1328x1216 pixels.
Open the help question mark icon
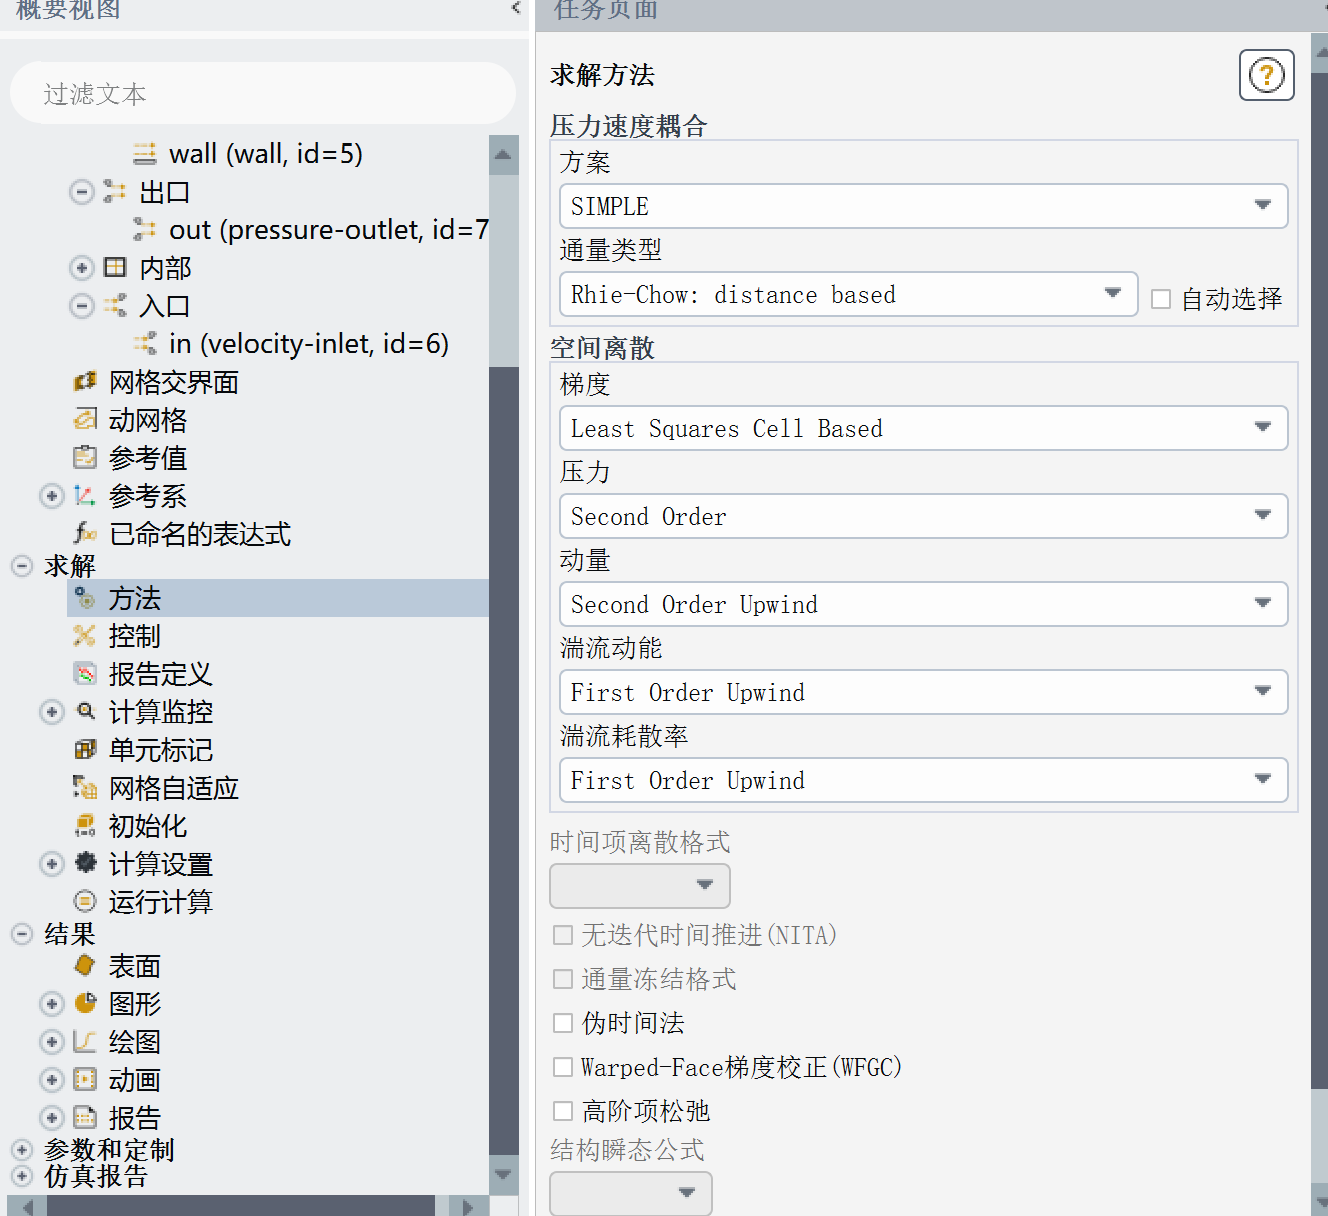1266,75
